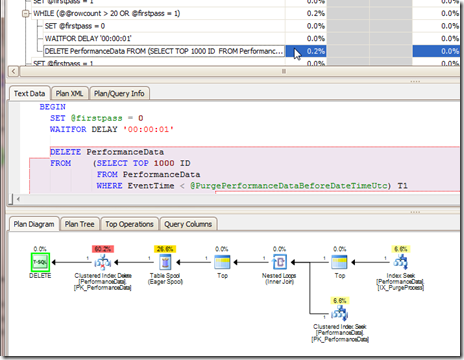Select the Nested Loops (Inner Join) icon
Viewport: 464px width, 360px height.
click(x=279, y=262)
